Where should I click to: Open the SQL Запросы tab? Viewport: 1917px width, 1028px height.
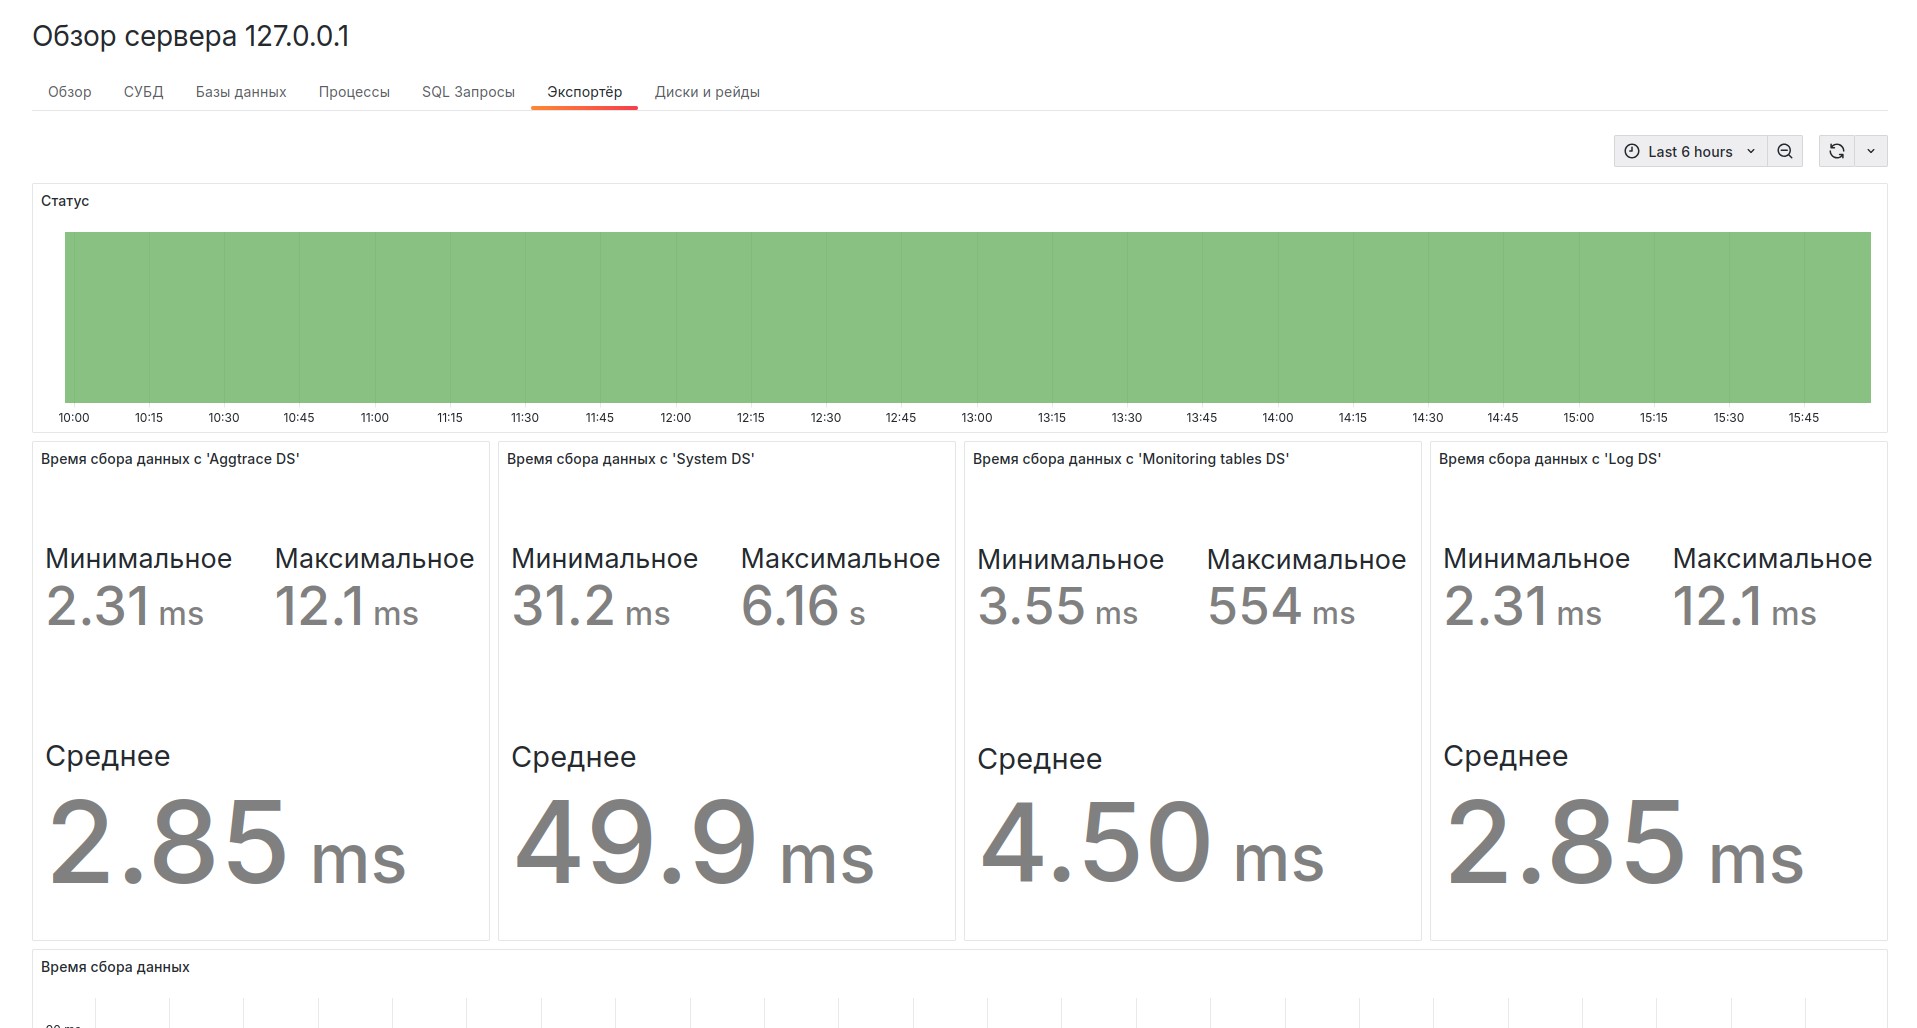(468, 92)
